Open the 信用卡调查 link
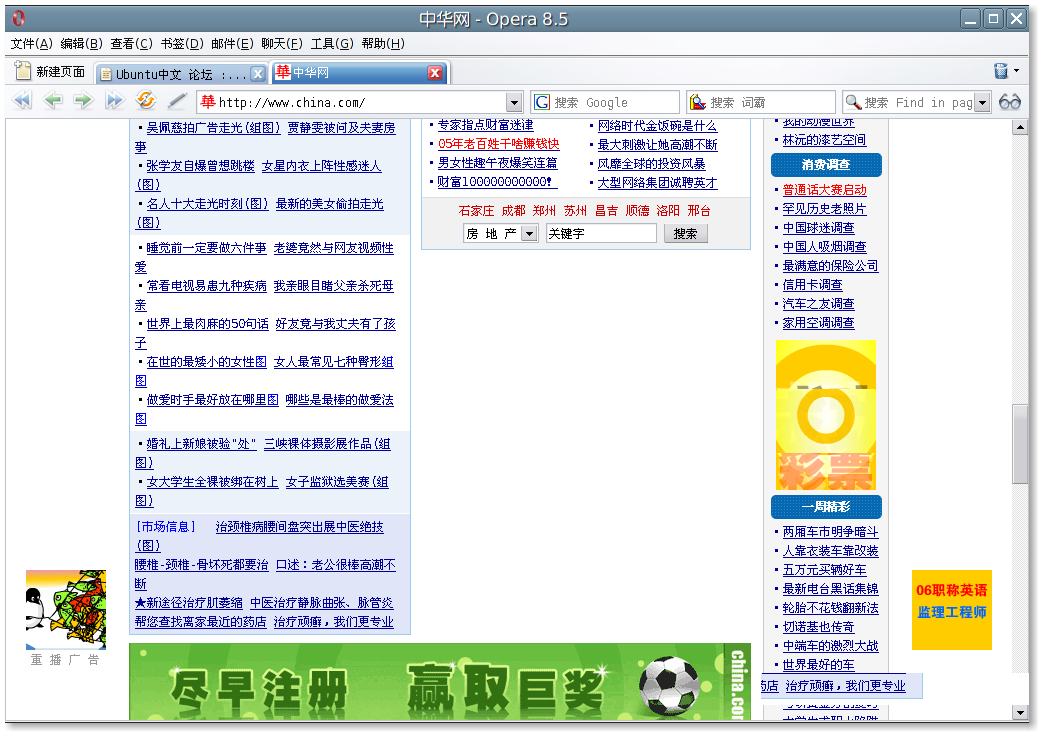 [x=813, y=285]
